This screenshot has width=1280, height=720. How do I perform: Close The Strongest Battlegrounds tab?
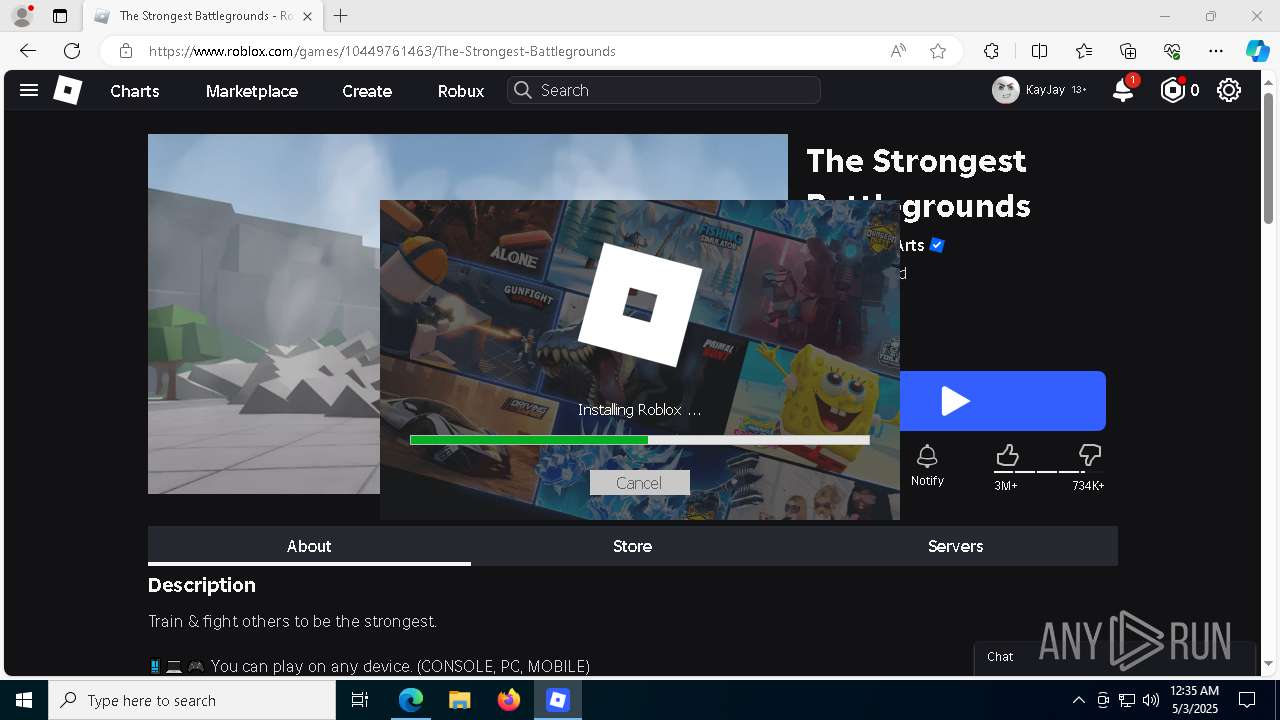point(307,16)
